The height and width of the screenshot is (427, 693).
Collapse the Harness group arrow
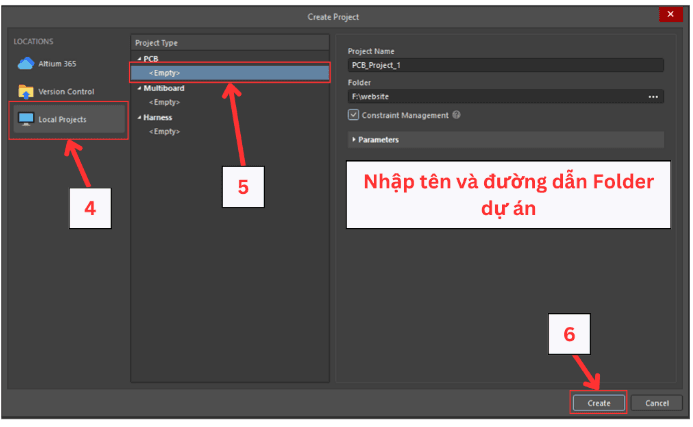(138, 117)
